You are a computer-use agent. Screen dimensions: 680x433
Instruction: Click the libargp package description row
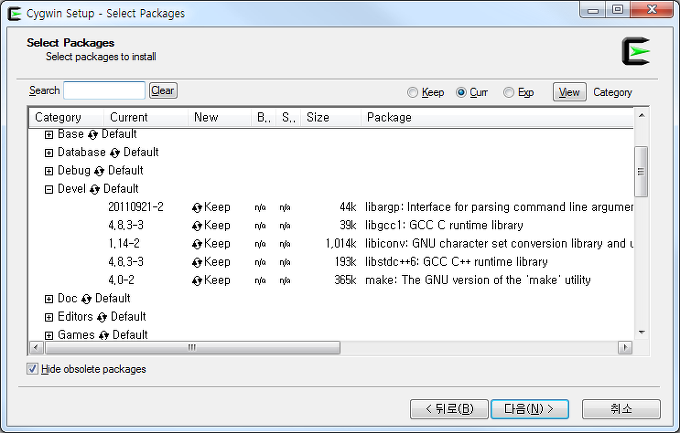point(499,207)
